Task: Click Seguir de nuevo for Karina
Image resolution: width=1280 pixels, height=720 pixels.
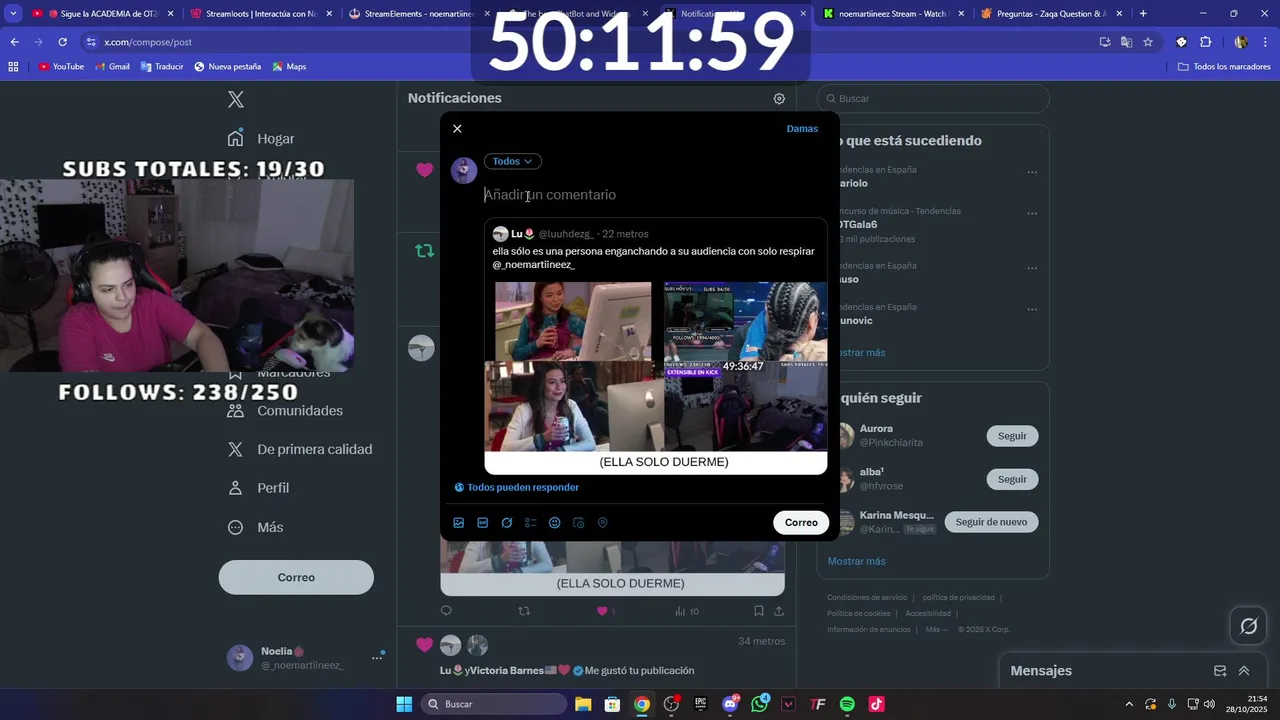Action: tap(991, 522)
